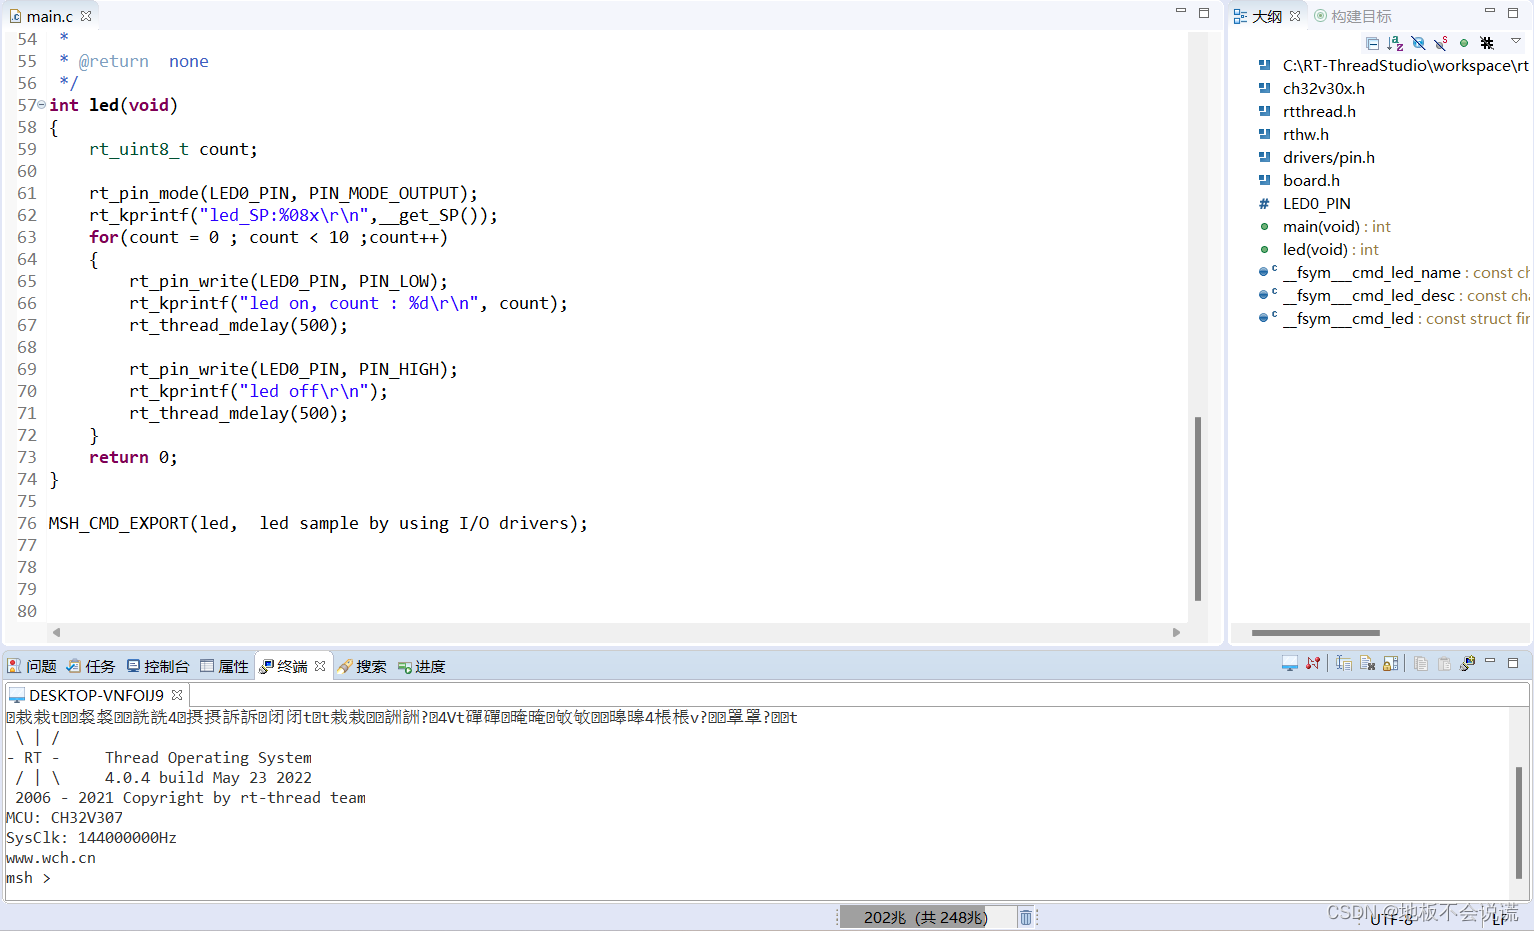Click the heap memory status bar
The height and width of the screenshot is (931, 1534).
926,917
